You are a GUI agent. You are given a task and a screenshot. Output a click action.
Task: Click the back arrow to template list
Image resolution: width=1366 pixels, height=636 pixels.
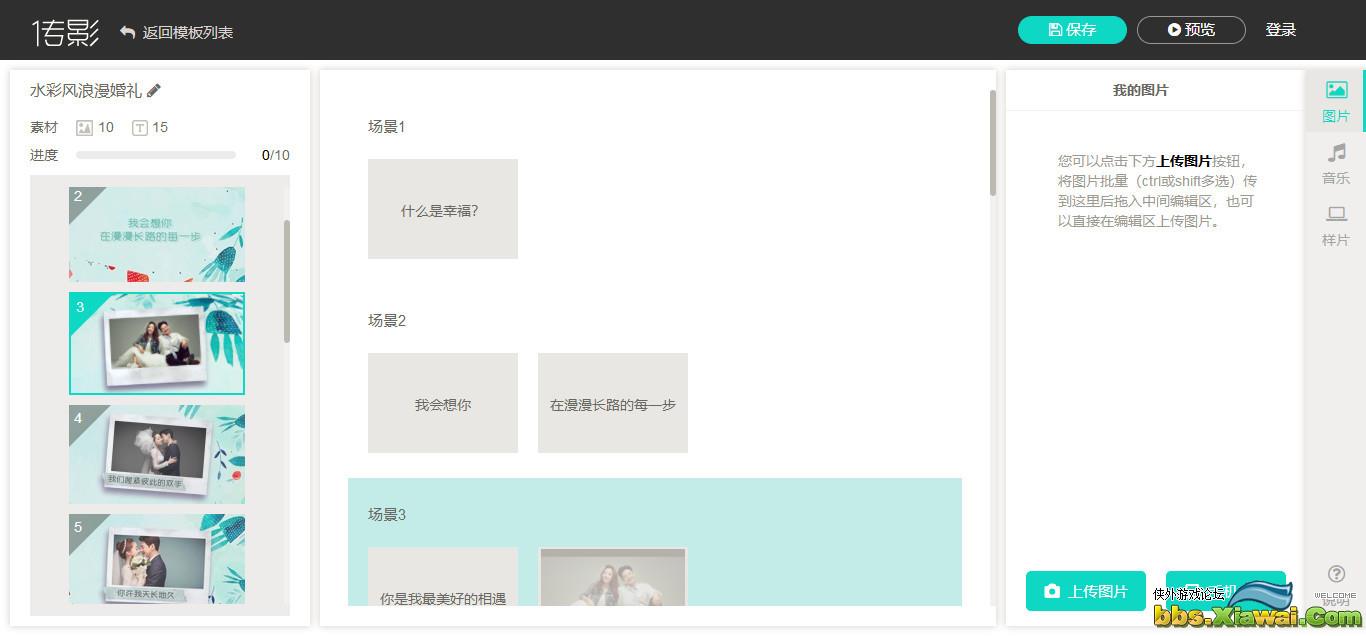tap(128, 32)
